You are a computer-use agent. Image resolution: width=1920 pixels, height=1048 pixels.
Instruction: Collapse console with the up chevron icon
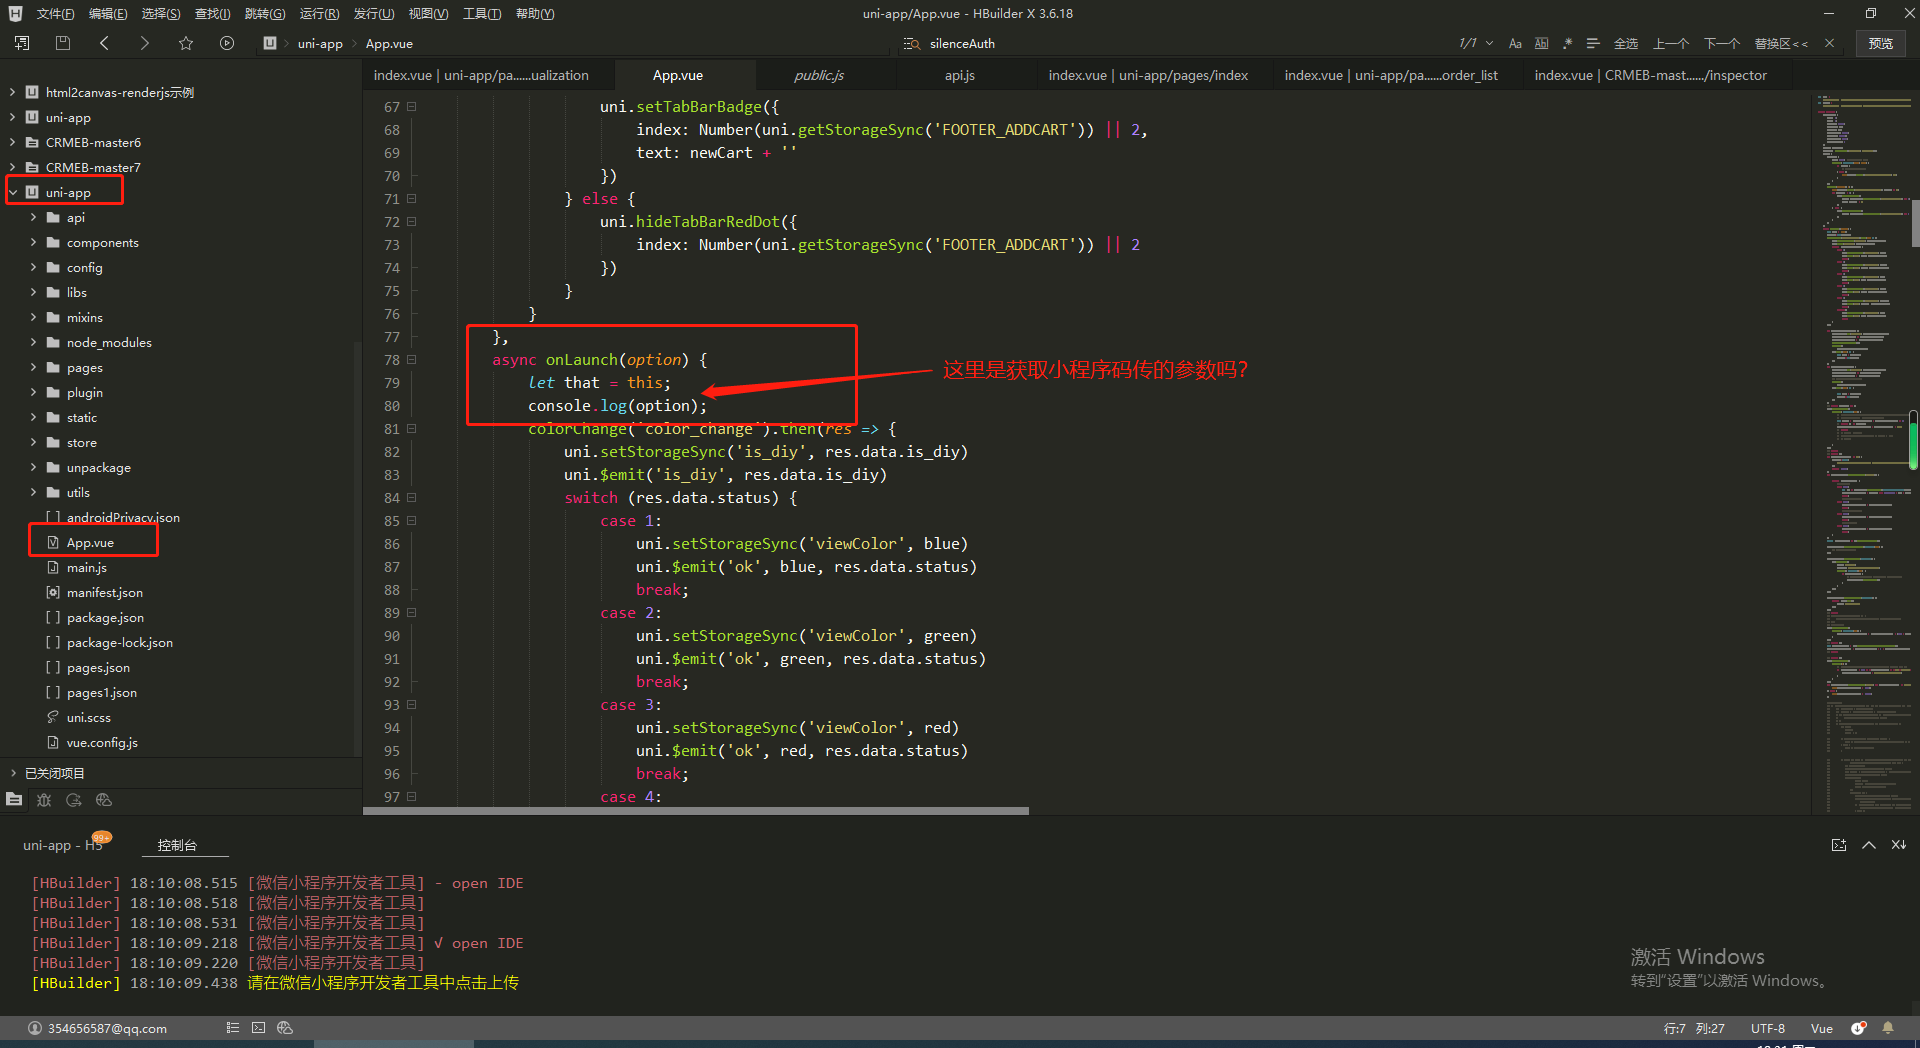pos(1868,845)
